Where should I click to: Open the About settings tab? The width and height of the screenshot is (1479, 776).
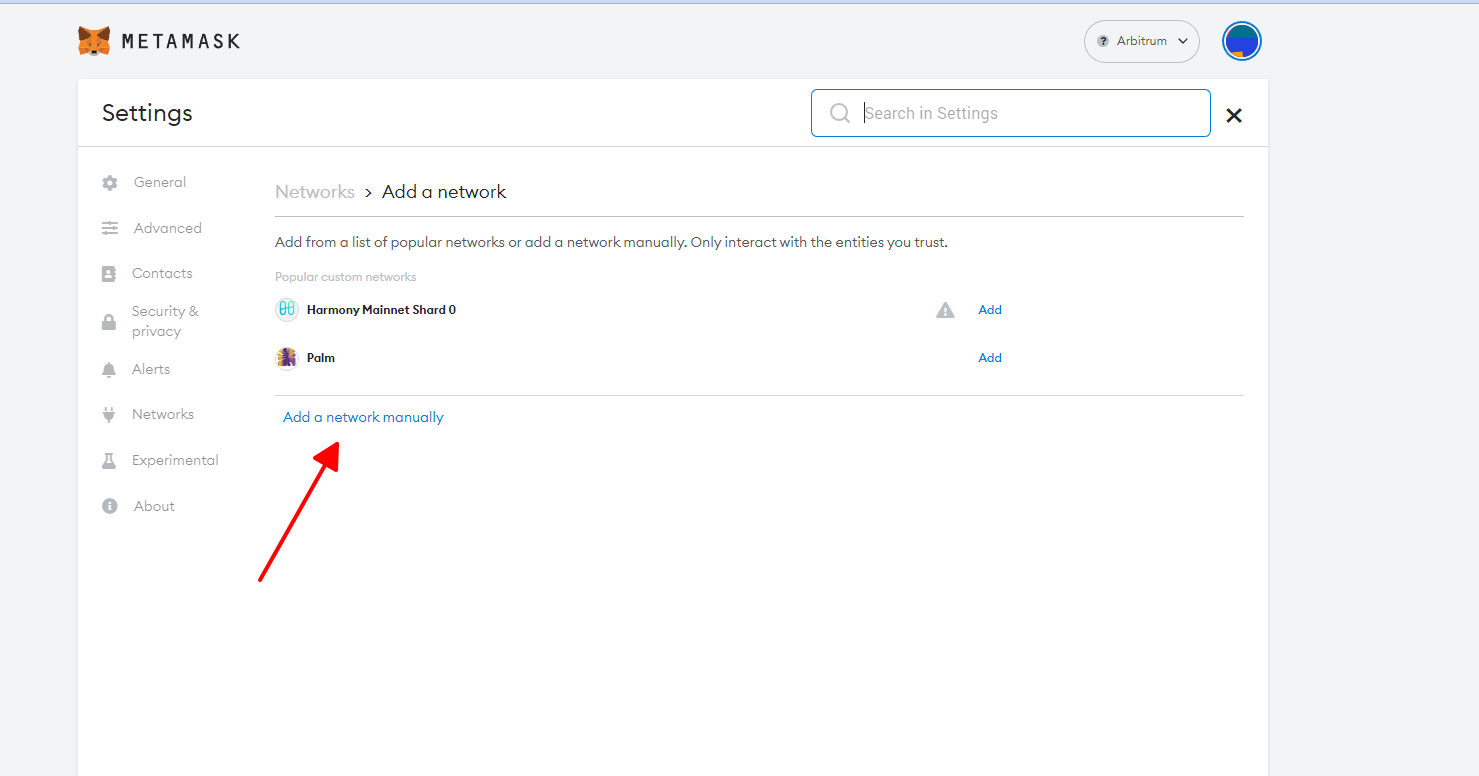pos(154,506)
